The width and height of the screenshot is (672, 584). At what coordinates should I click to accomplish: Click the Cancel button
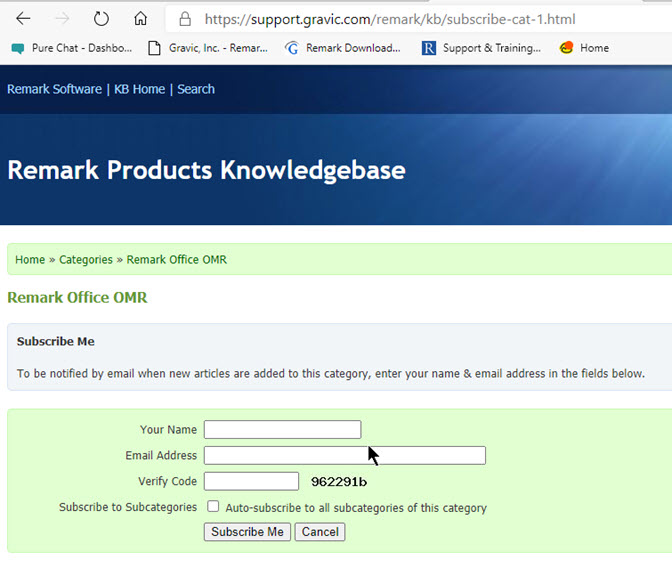[320, 532]
